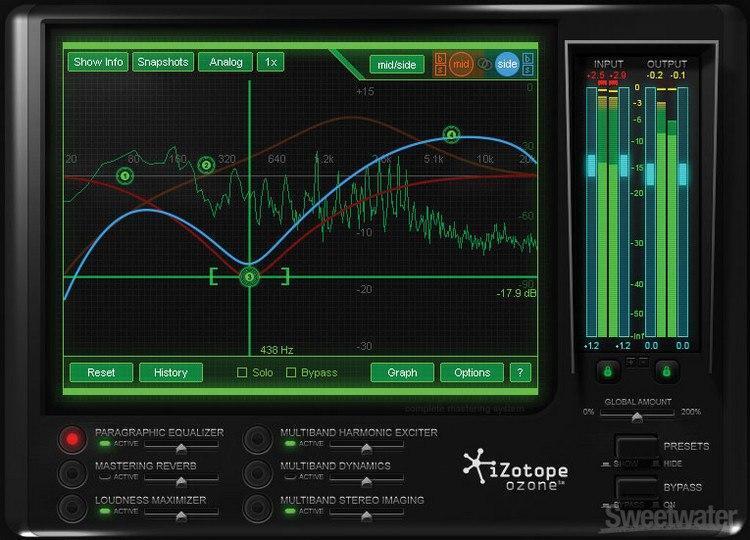Open the Mastering Reverb module with its round button

click(x=72, y=474)
